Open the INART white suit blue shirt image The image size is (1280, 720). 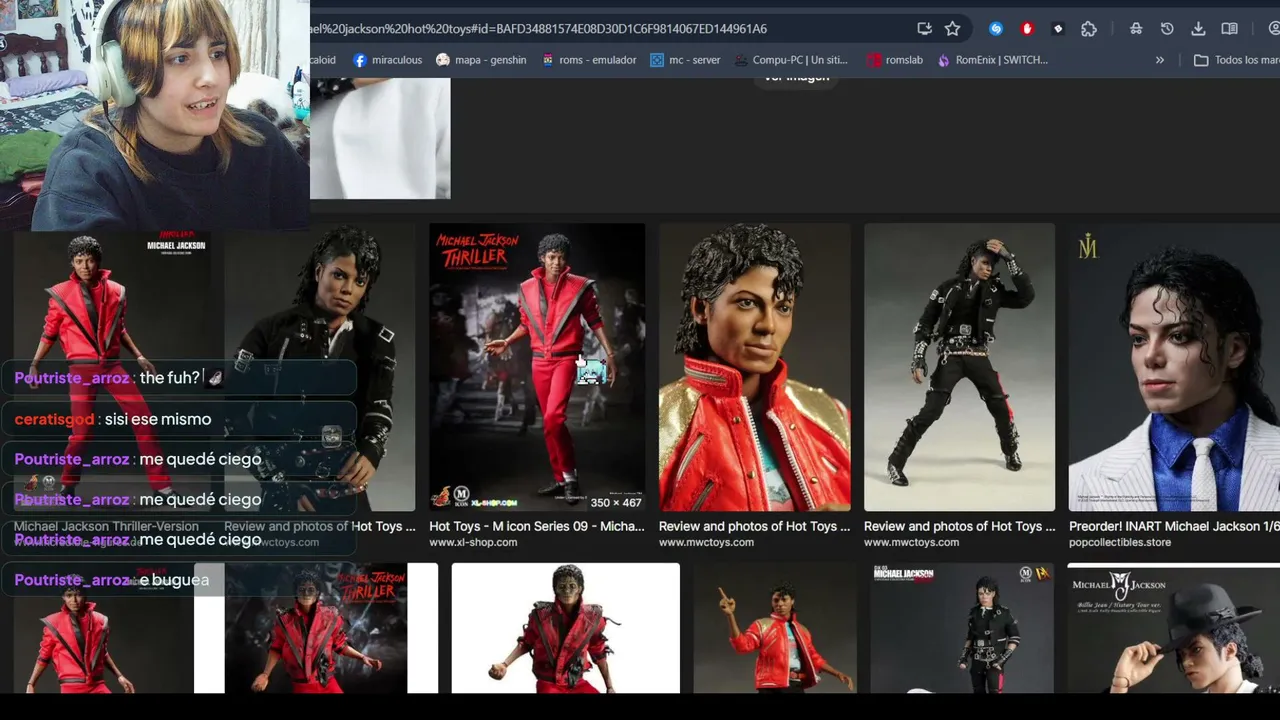[1174, 367]
